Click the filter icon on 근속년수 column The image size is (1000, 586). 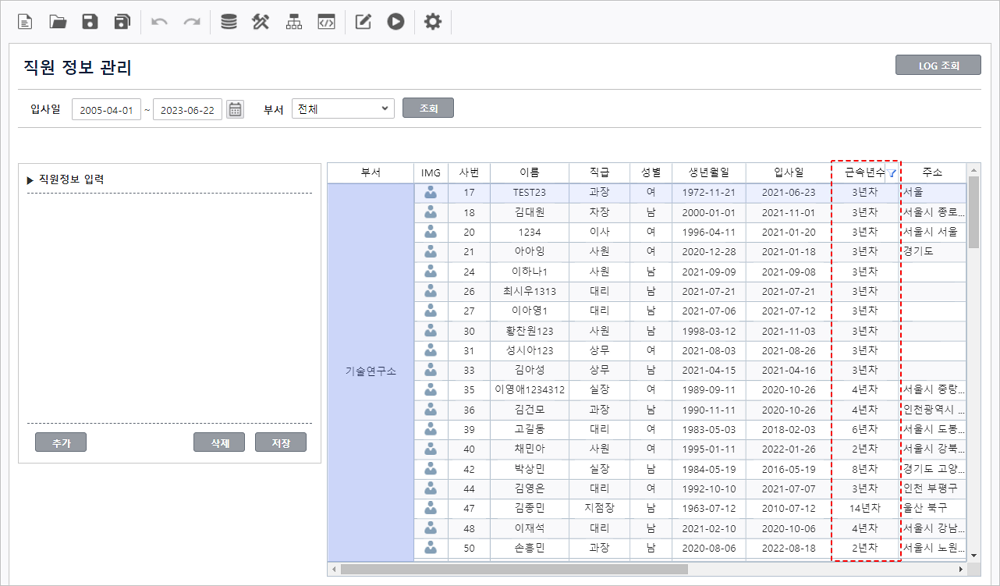pyautogui.click(x=892, y=173)
